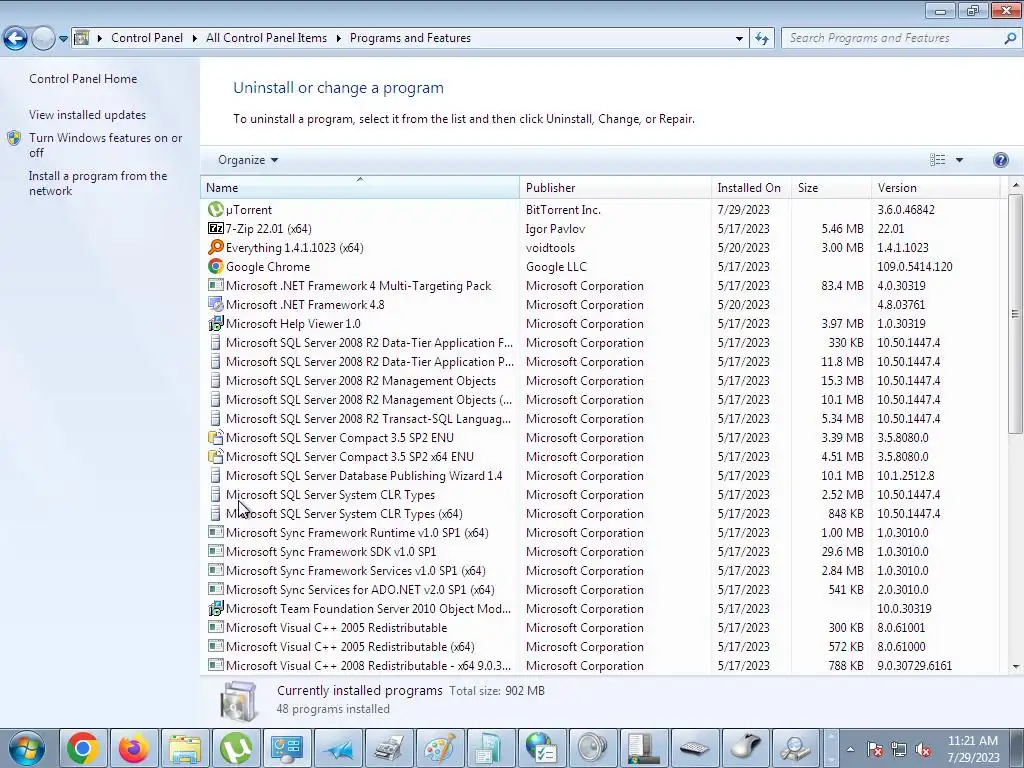1024x768 pixels.
Task: Open Google Chrome from the taskbar
Action: point(82,748)
